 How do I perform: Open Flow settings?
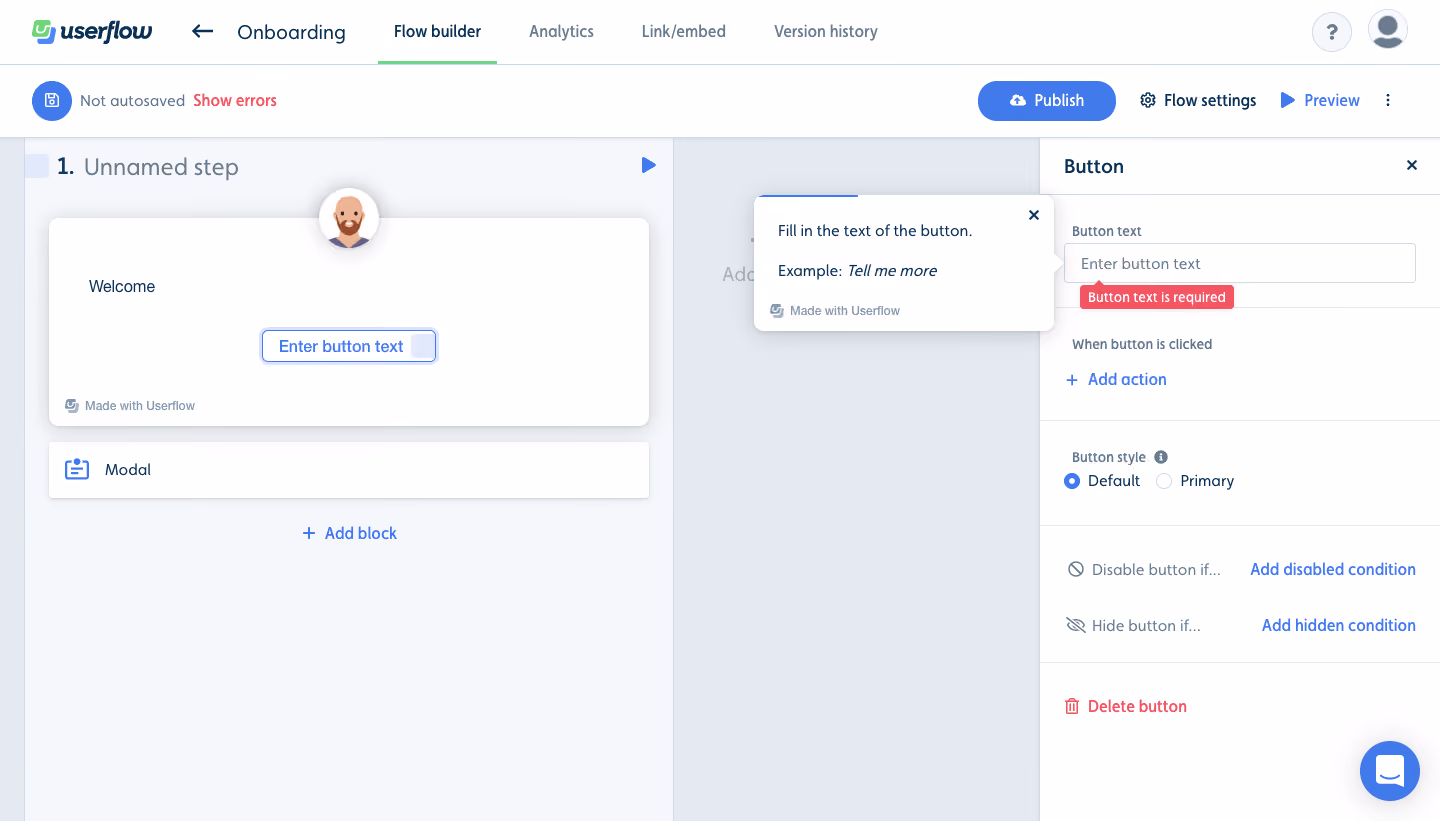(x=1198, y=100)
